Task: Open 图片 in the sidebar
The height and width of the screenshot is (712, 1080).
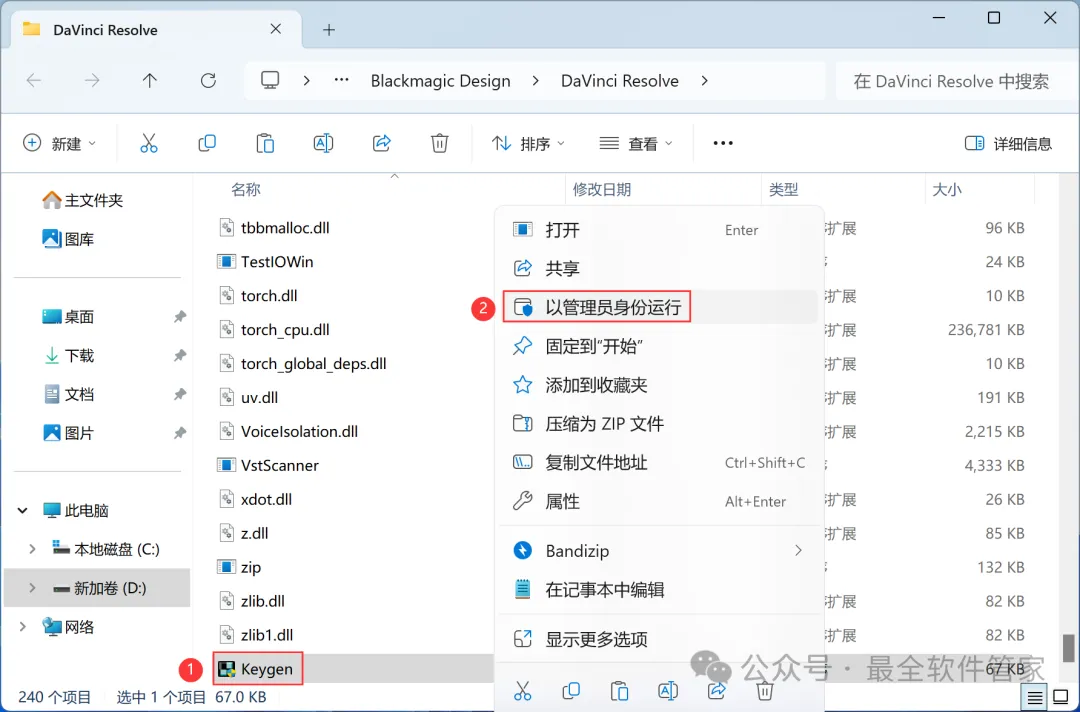Action: 68,433
